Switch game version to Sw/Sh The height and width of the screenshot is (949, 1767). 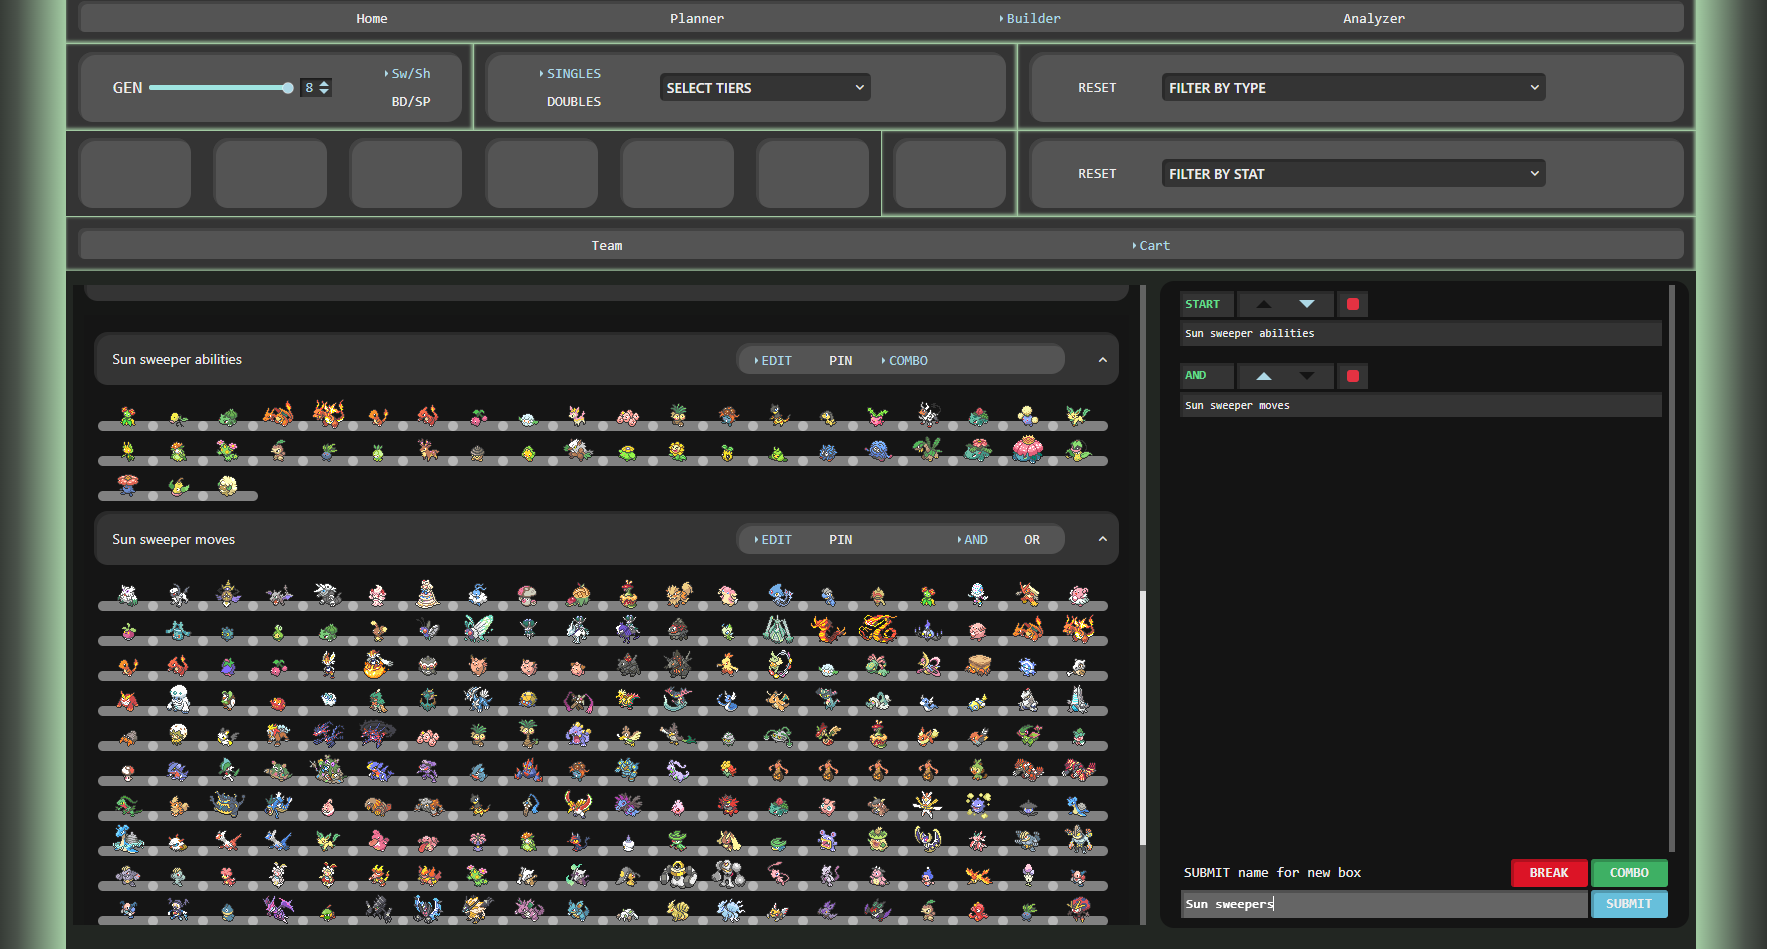tap(411, 74)
